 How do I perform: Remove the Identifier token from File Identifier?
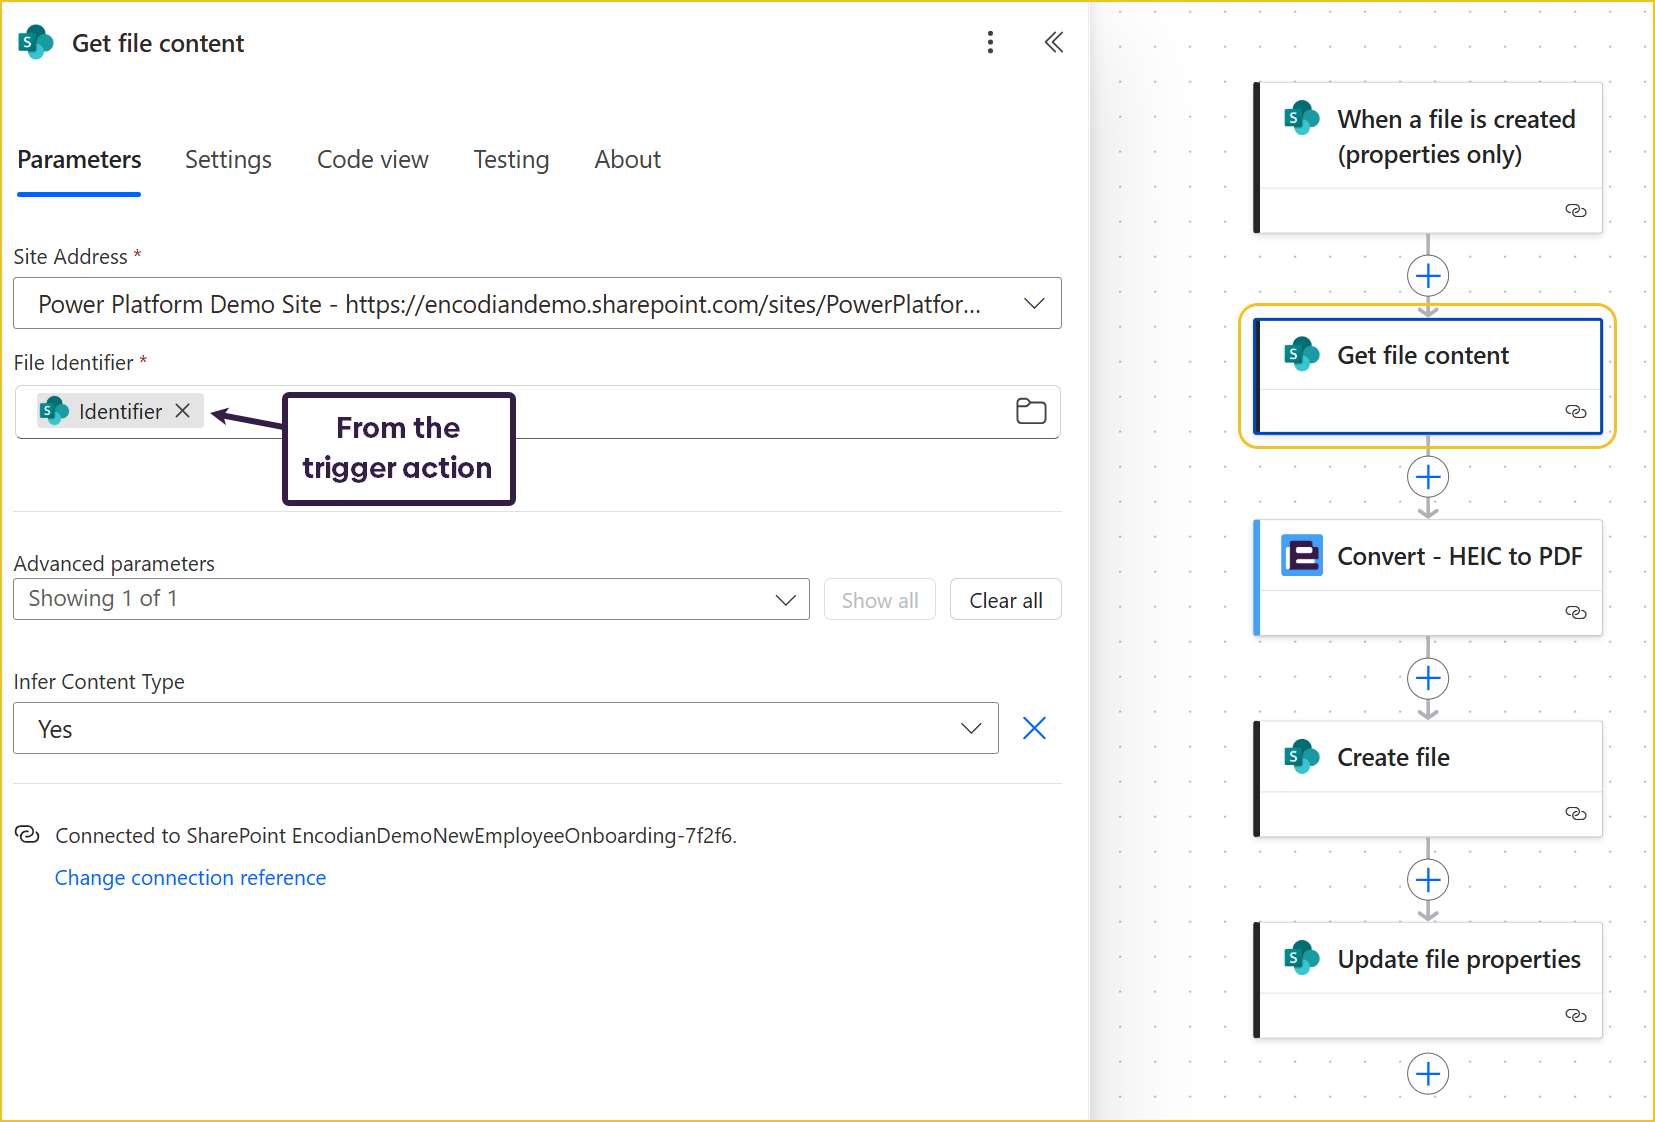tap(183, 411)
